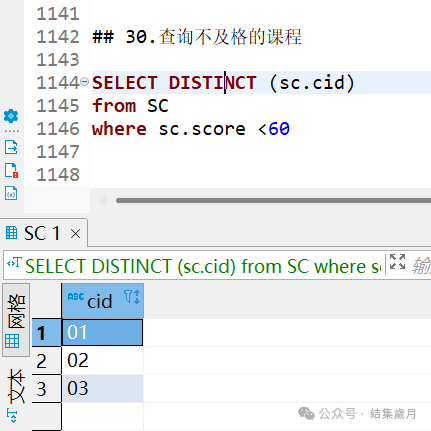Select the cid column header
Image resolution: width=431 pixels, height=431 pixels.
(103, 301)
